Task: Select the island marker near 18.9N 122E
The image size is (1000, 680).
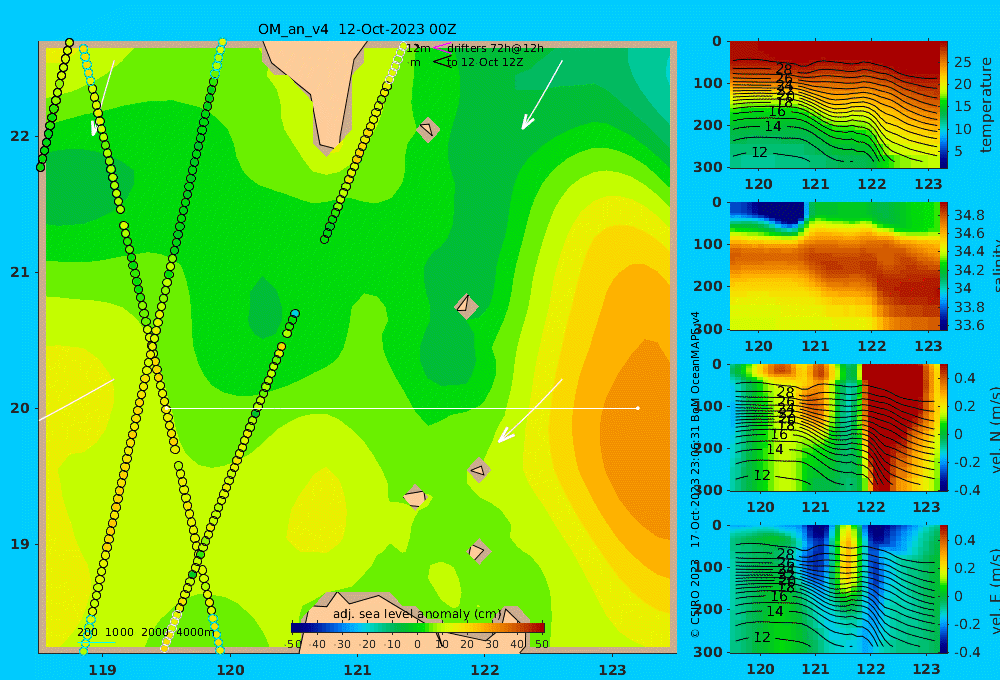Action: pyautogui.click(x=478, y=551)
